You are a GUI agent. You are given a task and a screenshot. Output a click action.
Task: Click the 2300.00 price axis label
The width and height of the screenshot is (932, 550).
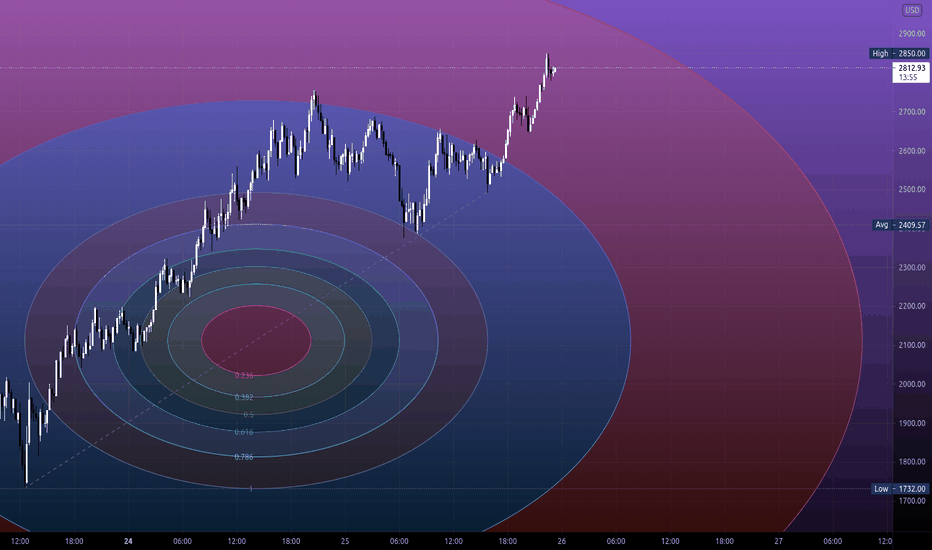[x=912, y=268]
